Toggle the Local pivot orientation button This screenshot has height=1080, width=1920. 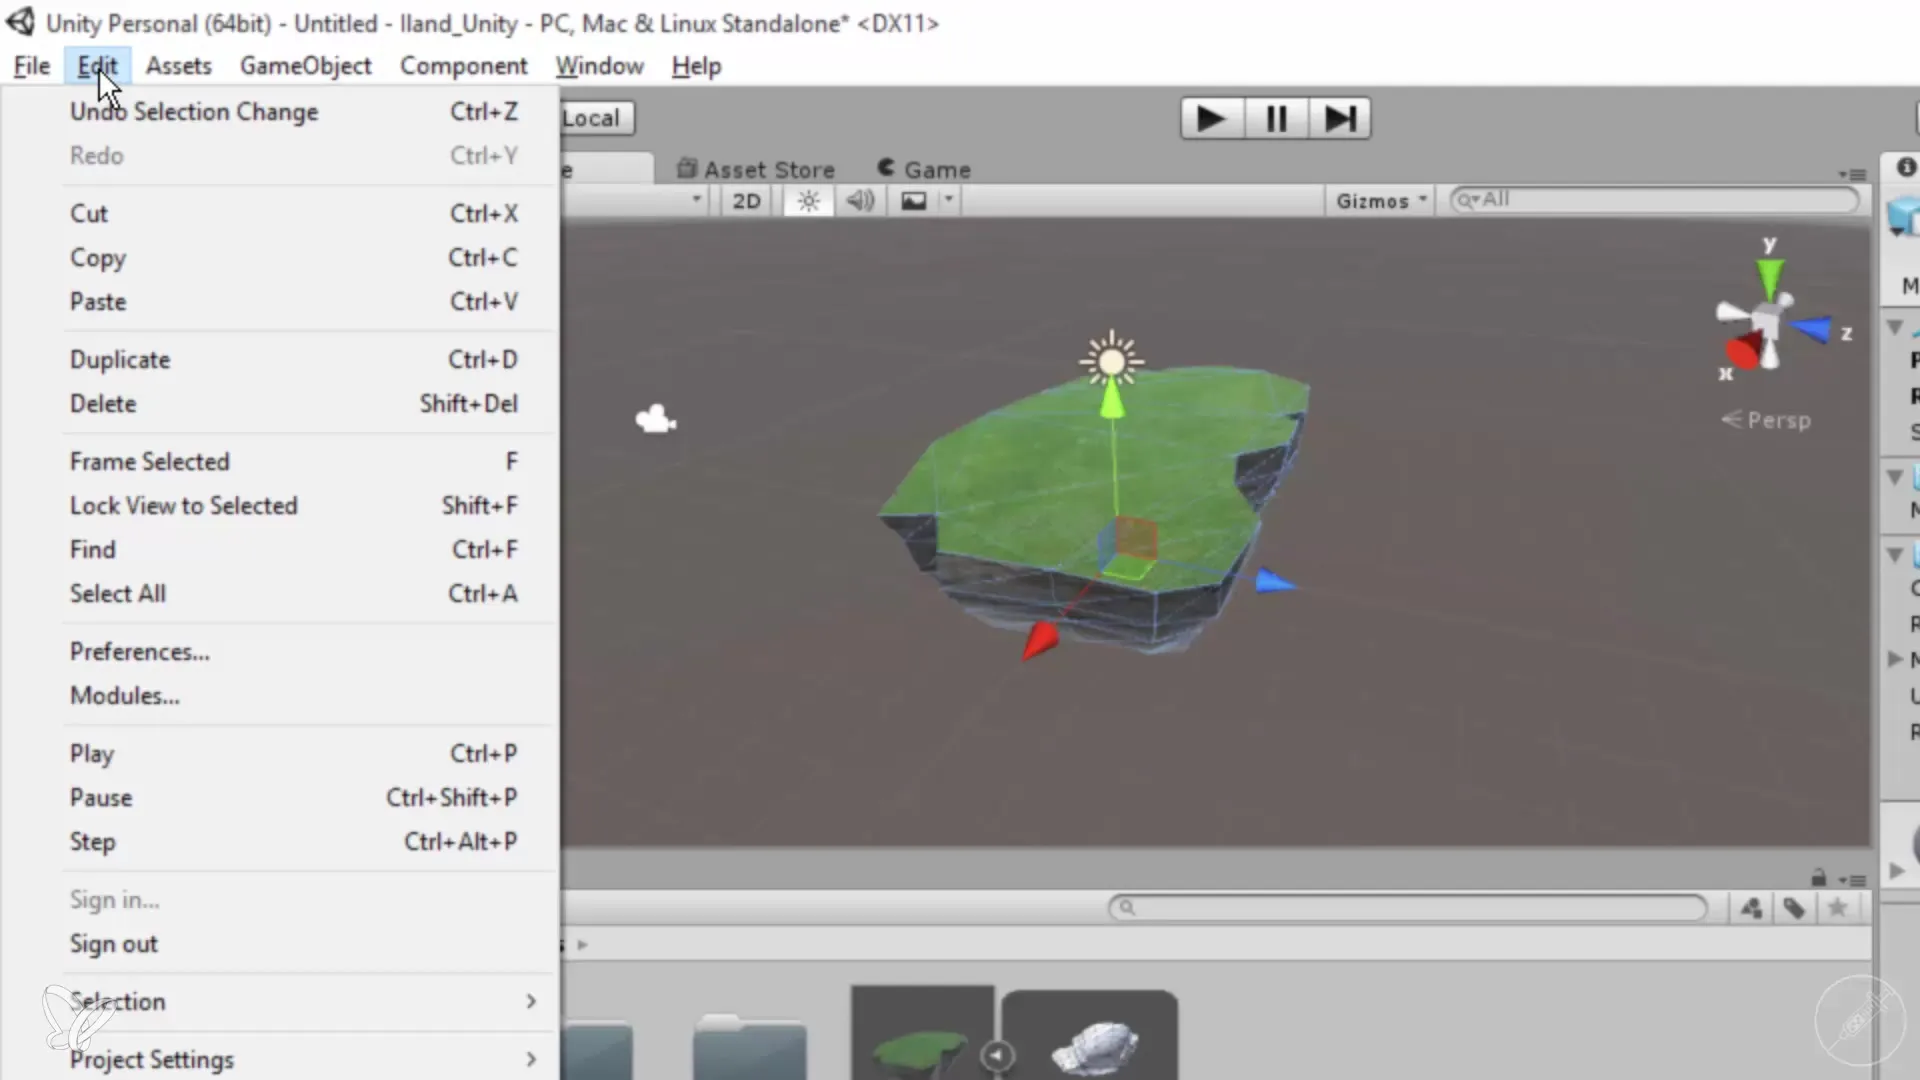point(597,118)
